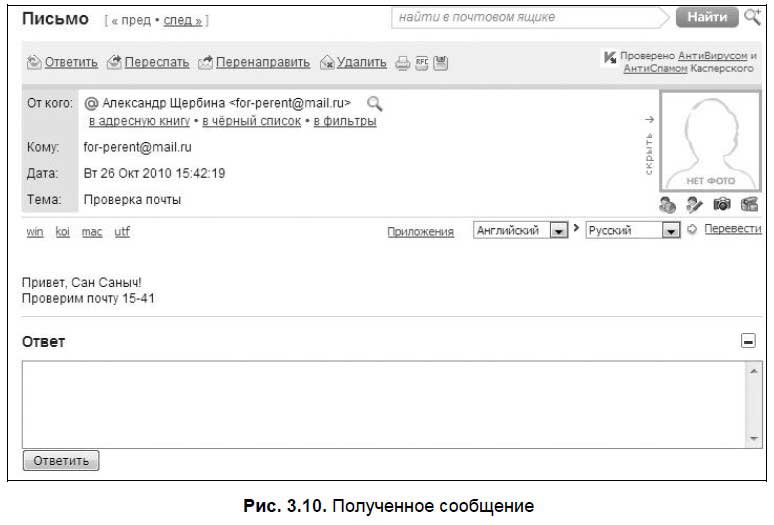
Task: Click the mailbox search input field
Action: pos(526,17)
